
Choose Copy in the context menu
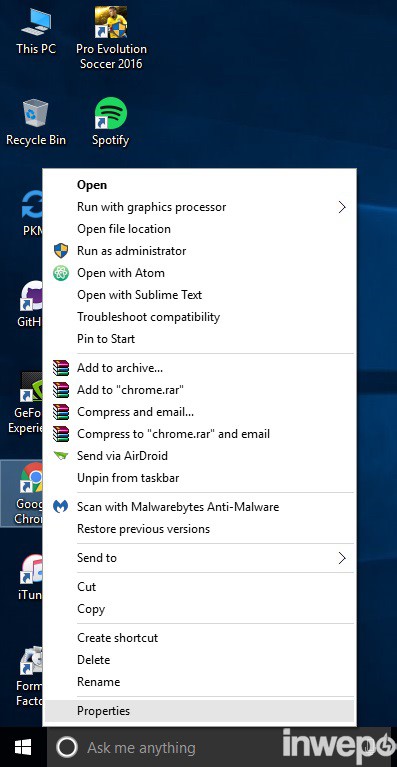click(x=199, y=609)
